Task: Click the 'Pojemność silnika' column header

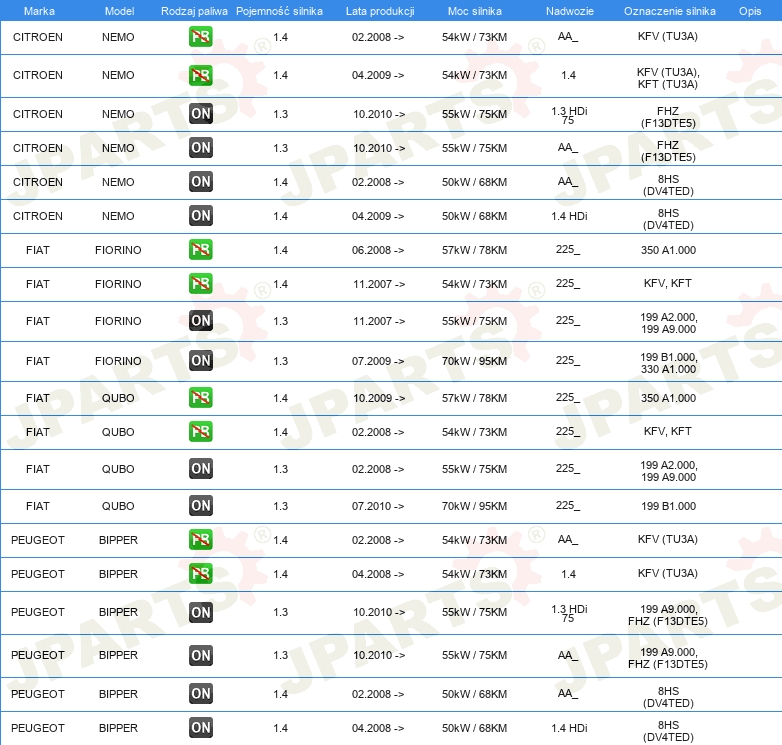Action: (x=279, y=11)
